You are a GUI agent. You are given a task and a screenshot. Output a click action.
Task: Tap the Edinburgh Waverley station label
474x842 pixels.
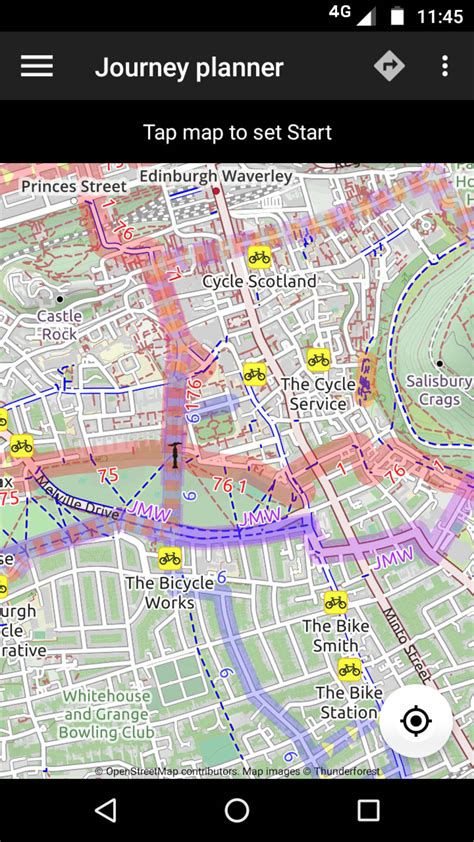pos(216,176)
